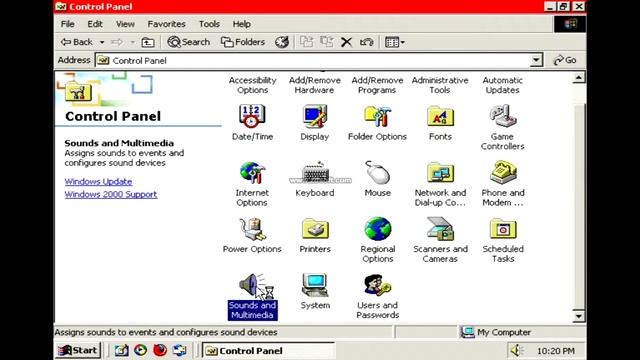Open the System computer icon
640x360 pixels.
(x=315, y=285)
